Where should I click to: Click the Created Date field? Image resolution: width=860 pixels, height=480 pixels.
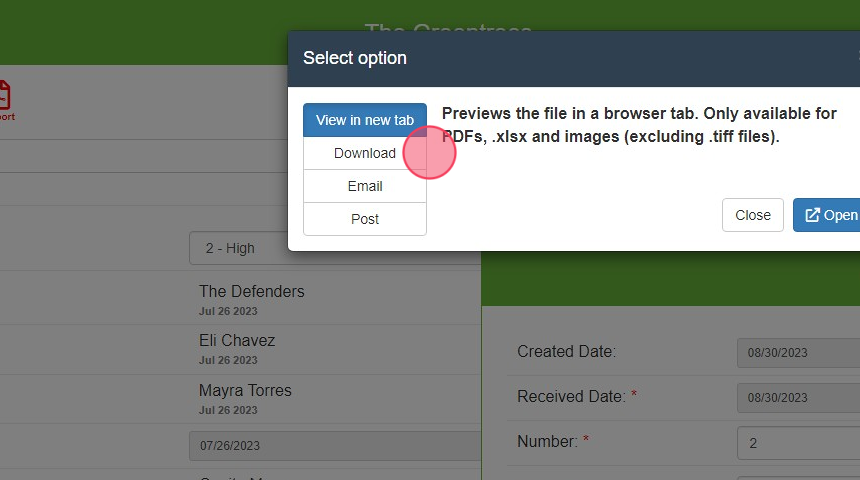[x=799, y=353]
